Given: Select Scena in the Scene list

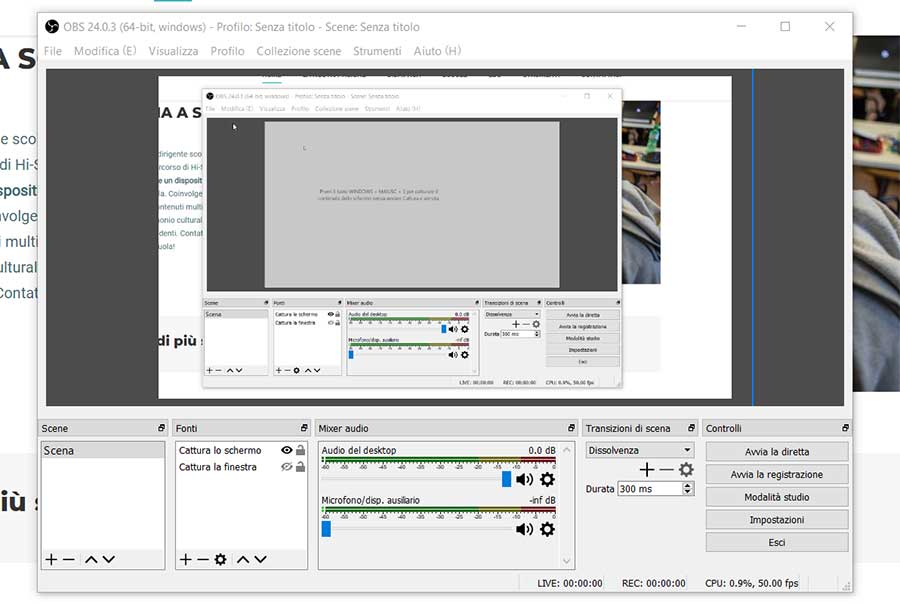Looking at the screenshot, I should 103,451.
